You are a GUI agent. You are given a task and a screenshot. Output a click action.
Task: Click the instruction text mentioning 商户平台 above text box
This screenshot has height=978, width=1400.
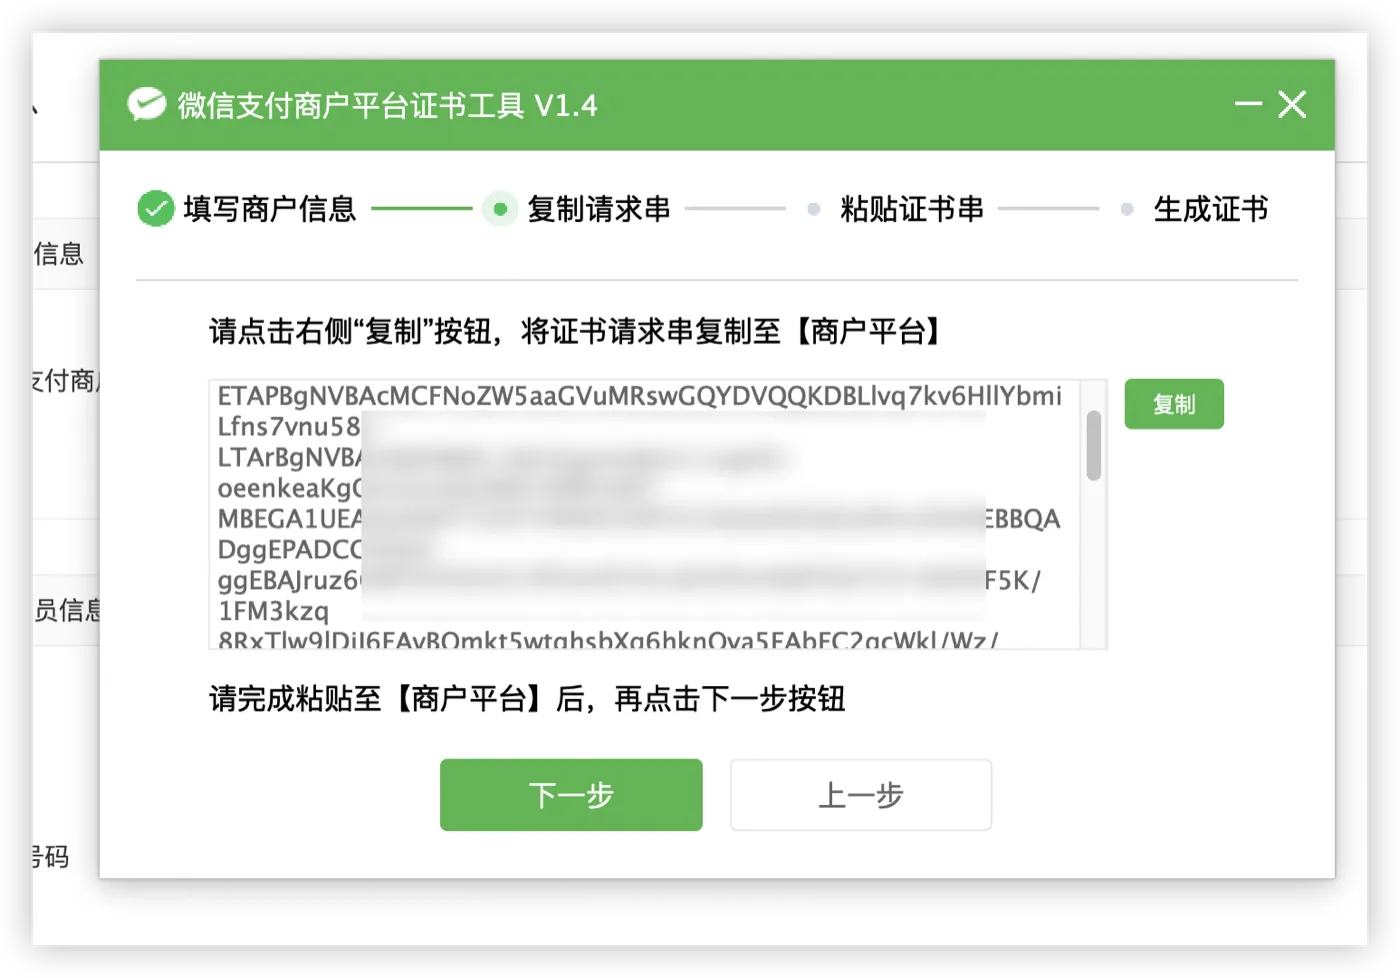576,331
